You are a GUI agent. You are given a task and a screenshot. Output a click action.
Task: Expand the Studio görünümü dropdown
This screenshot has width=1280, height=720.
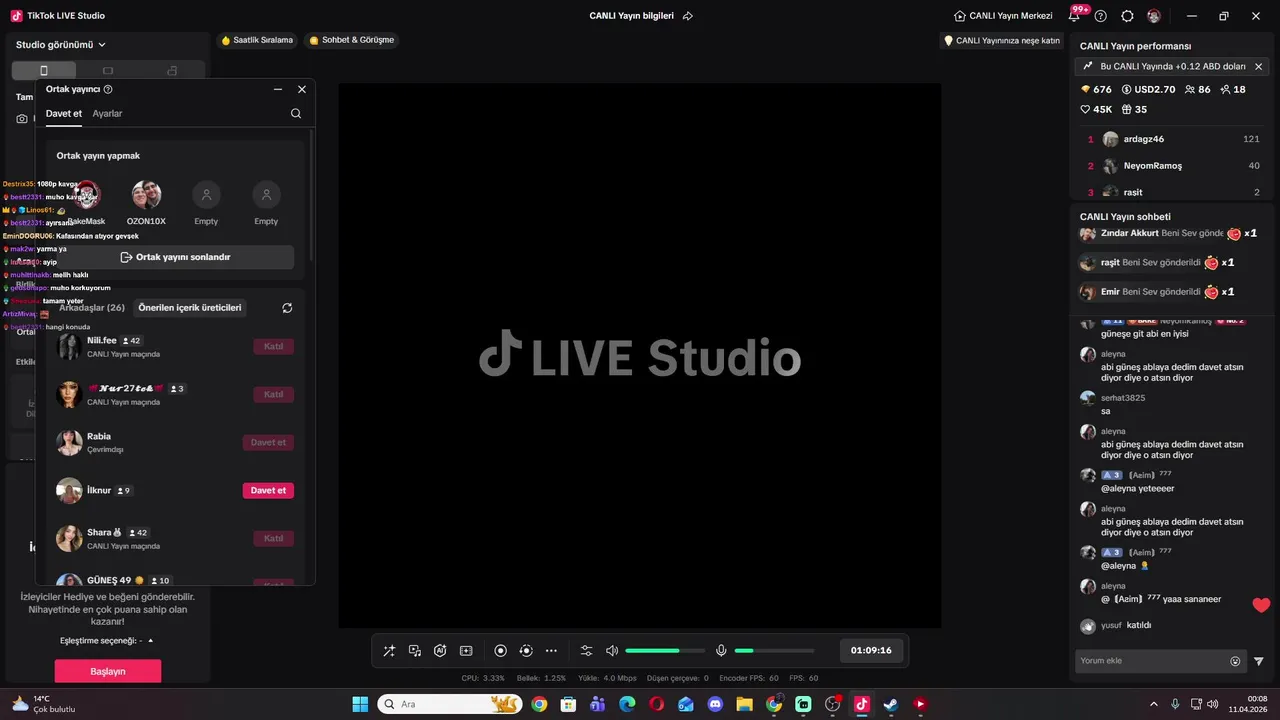coord(61,44)
